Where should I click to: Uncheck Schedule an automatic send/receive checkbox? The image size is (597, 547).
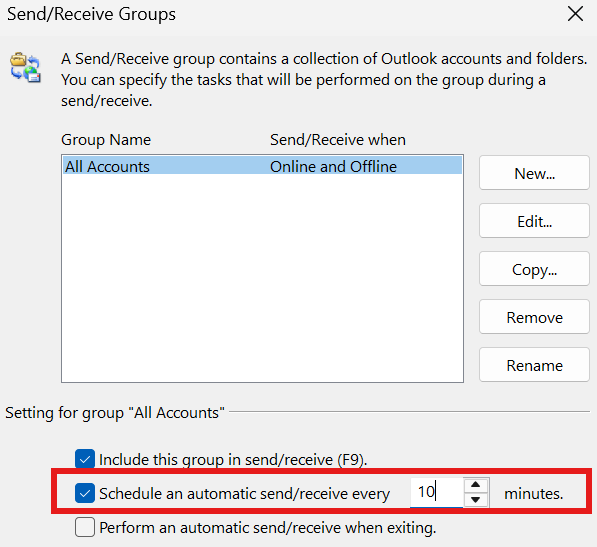point(85,493)
